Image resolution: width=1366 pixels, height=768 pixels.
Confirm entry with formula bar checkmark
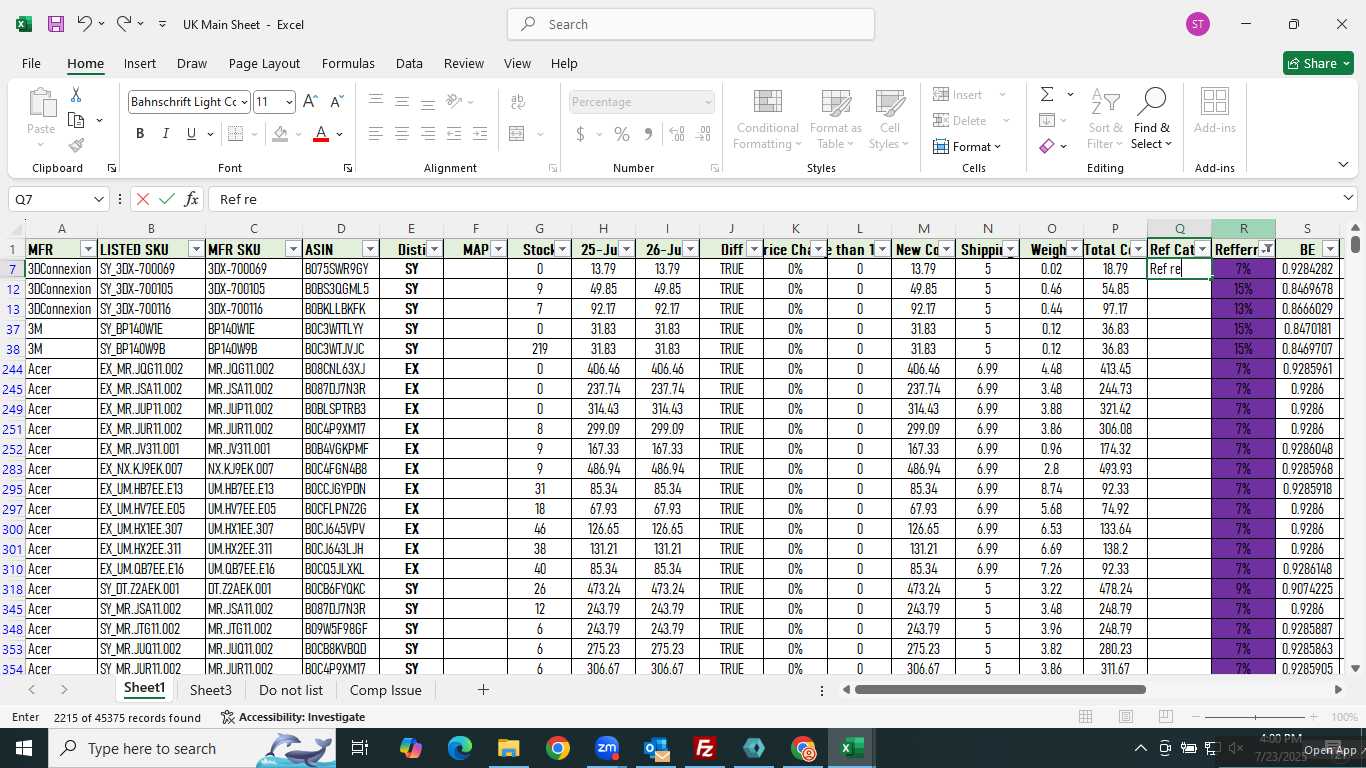pos(167,199)
